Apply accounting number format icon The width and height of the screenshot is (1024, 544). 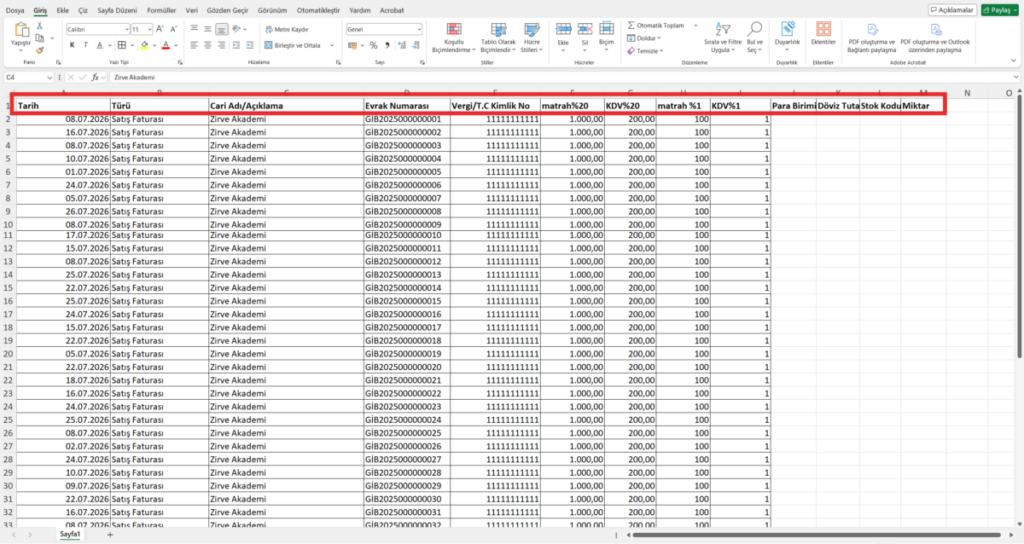click(353, 46)
